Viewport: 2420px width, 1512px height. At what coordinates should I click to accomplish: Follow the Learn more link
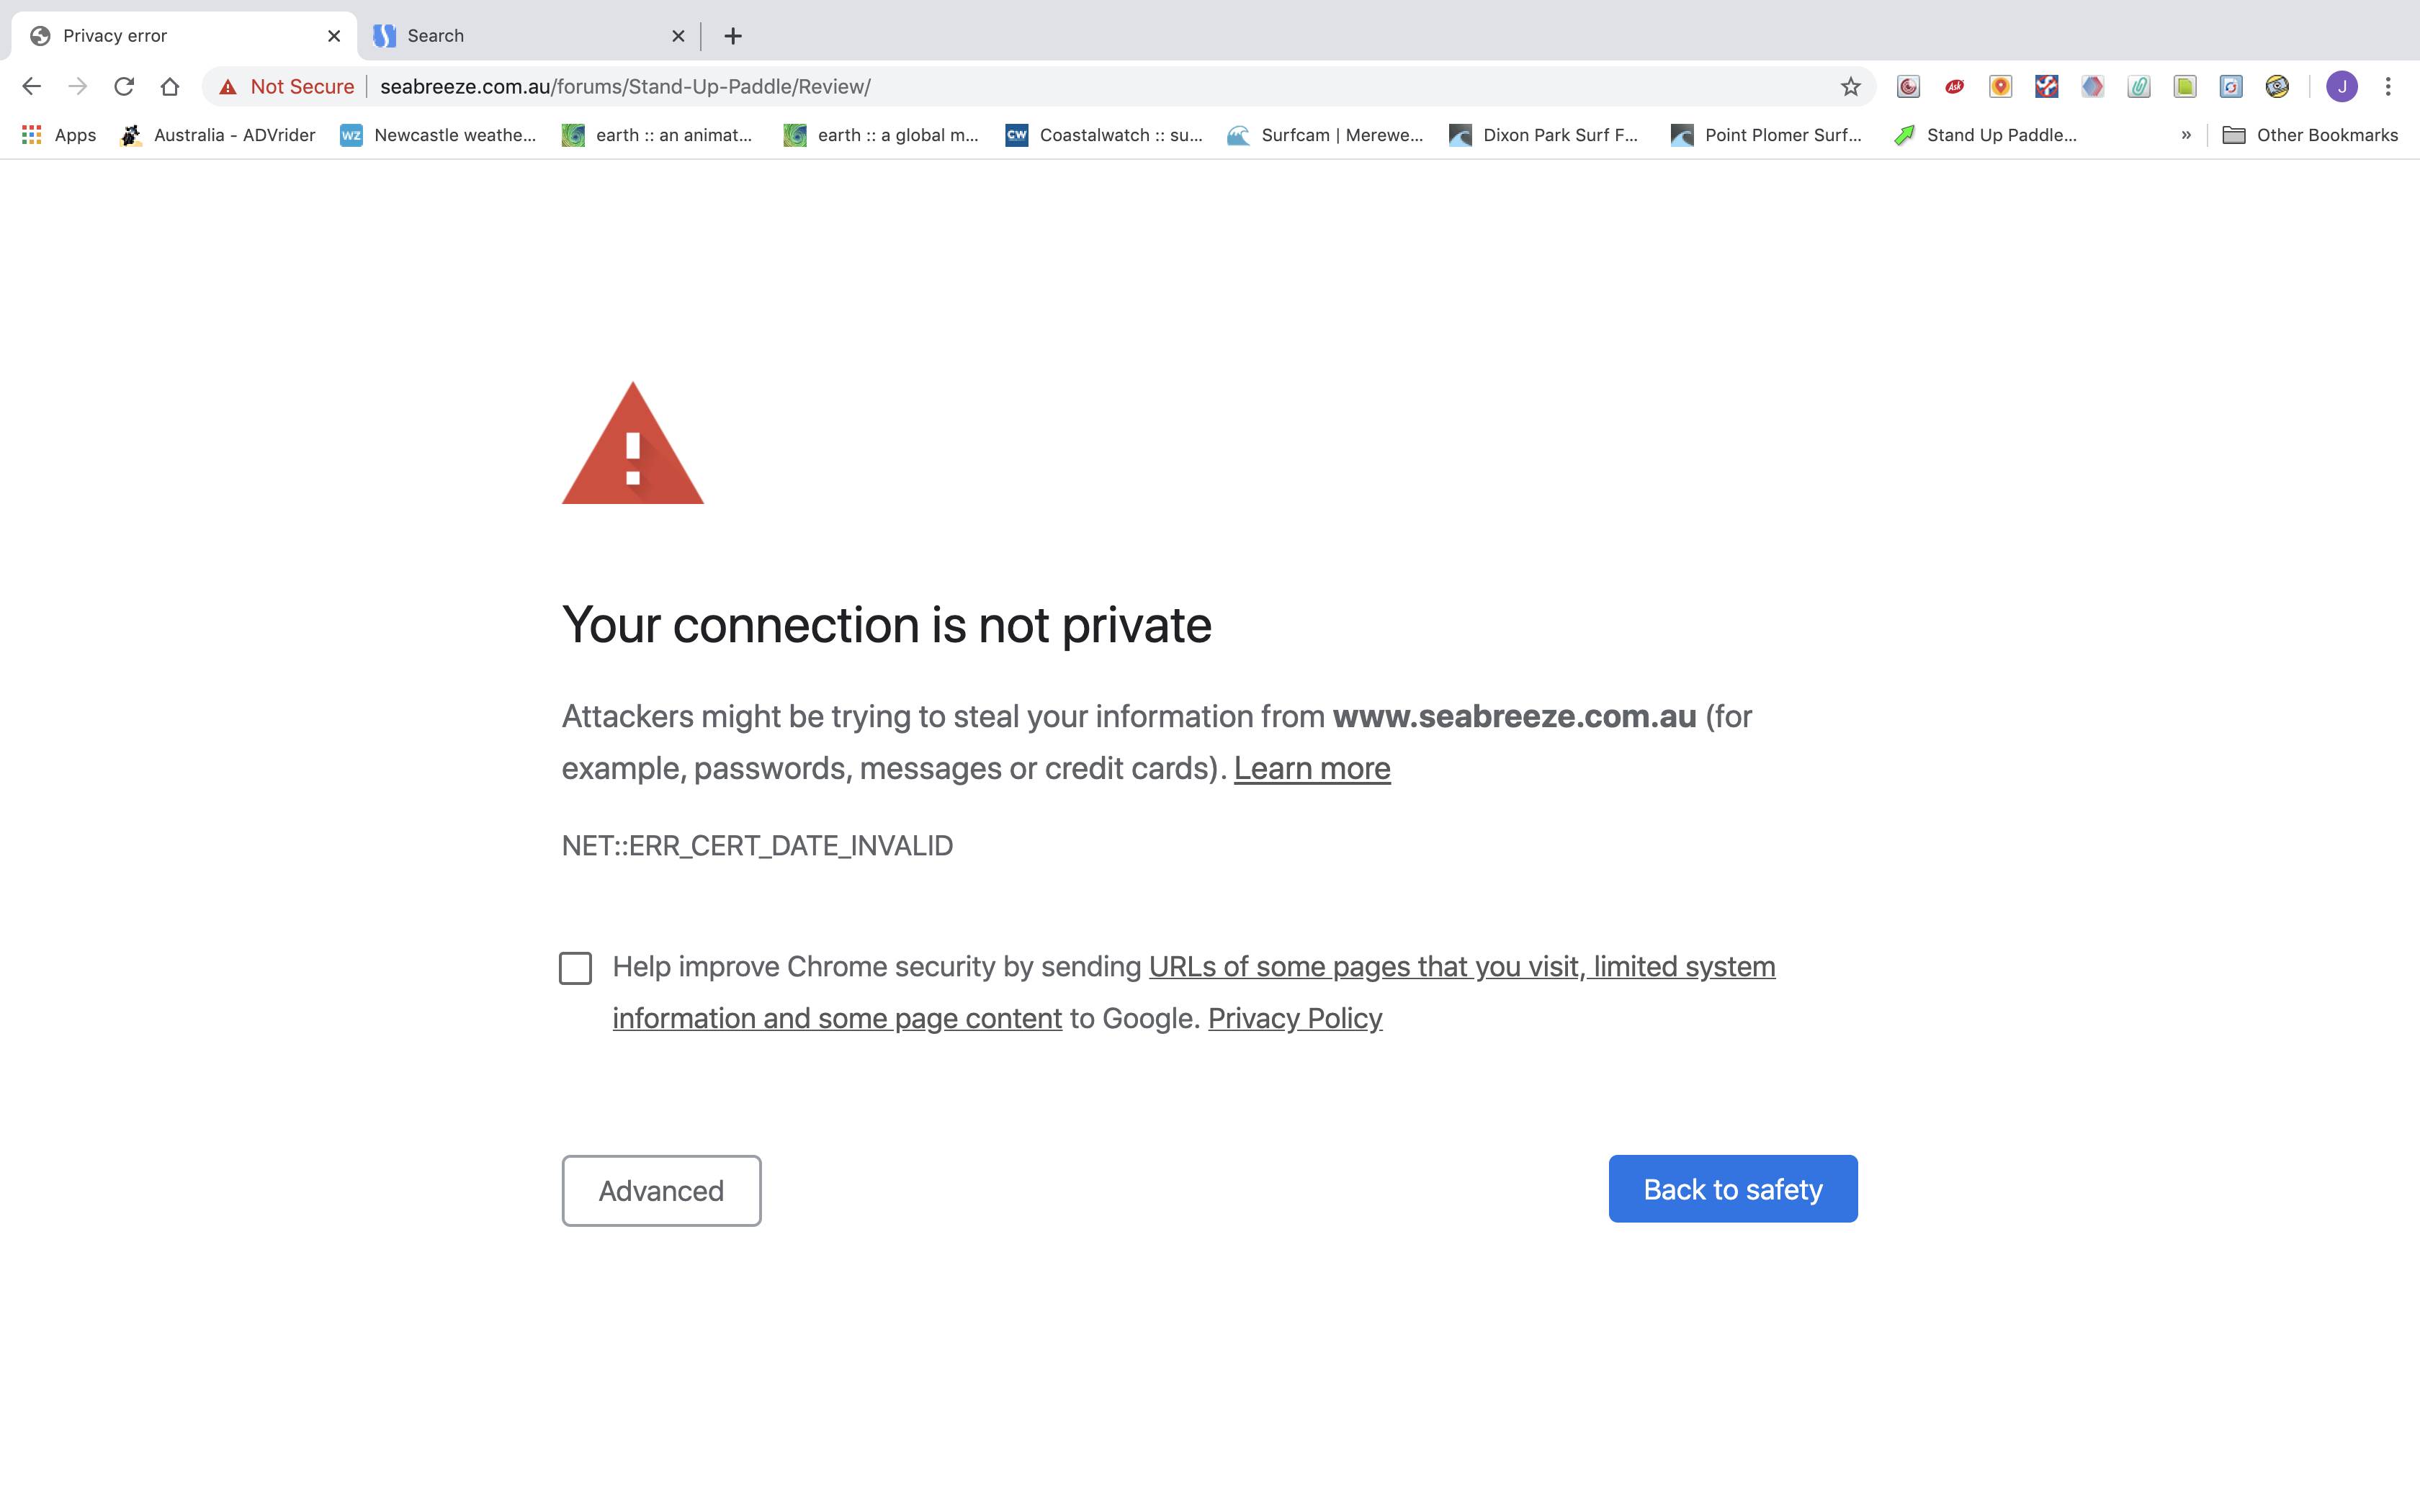[1311, 768]
